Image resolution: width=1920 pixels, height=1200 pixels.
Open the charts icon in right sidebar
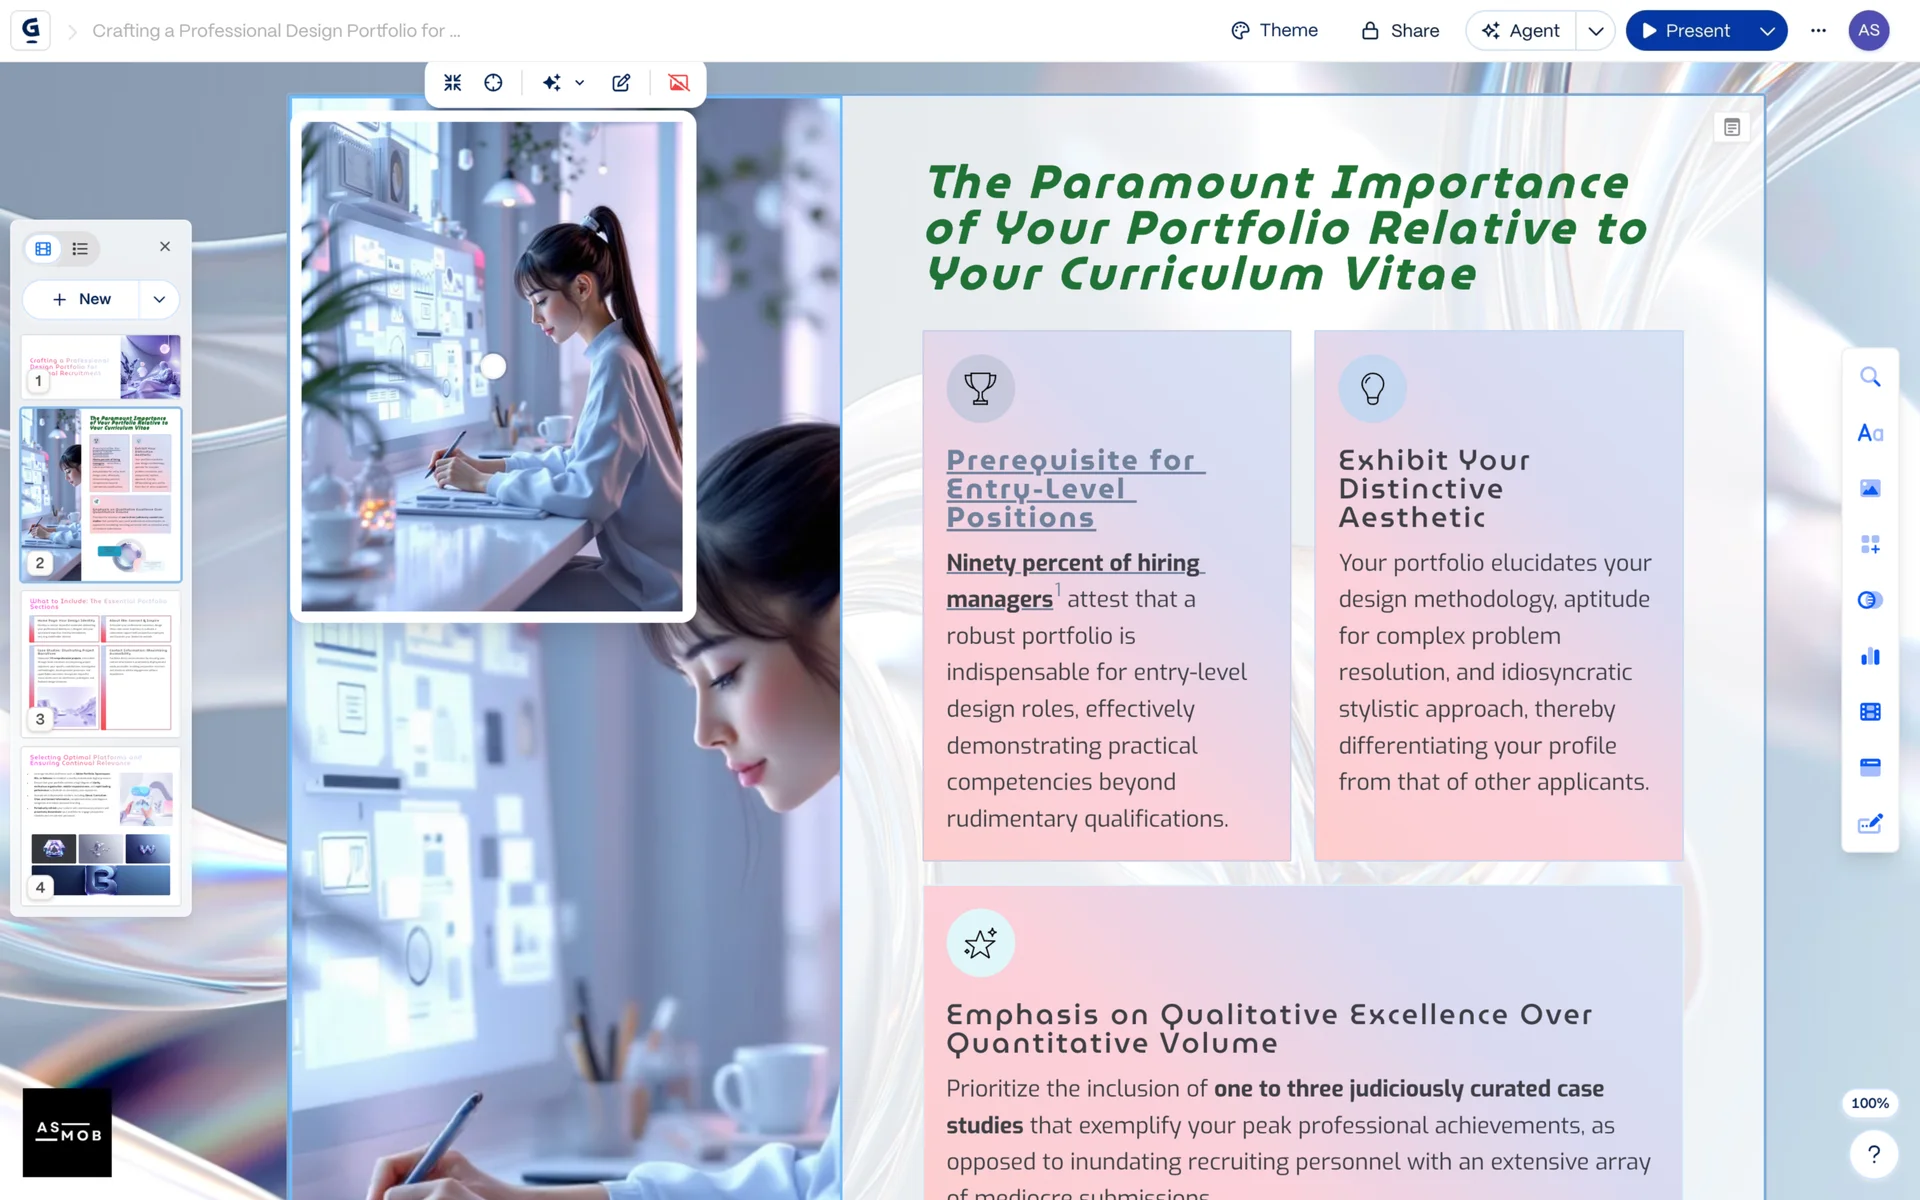(1870, 656)
